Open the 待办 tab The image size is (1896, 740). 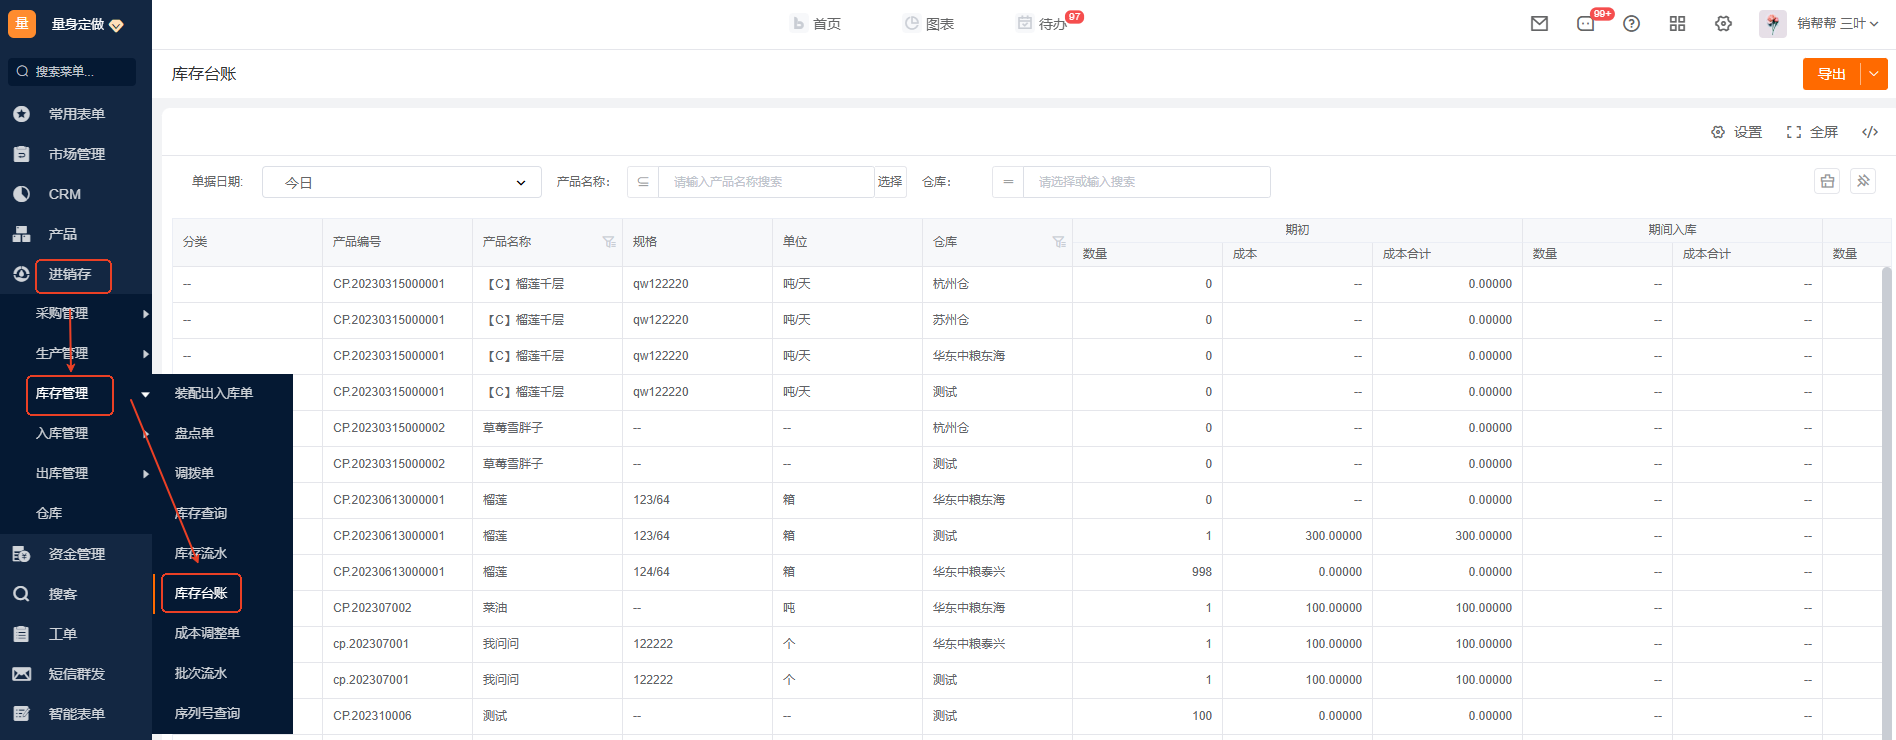tap(1042, 24)
